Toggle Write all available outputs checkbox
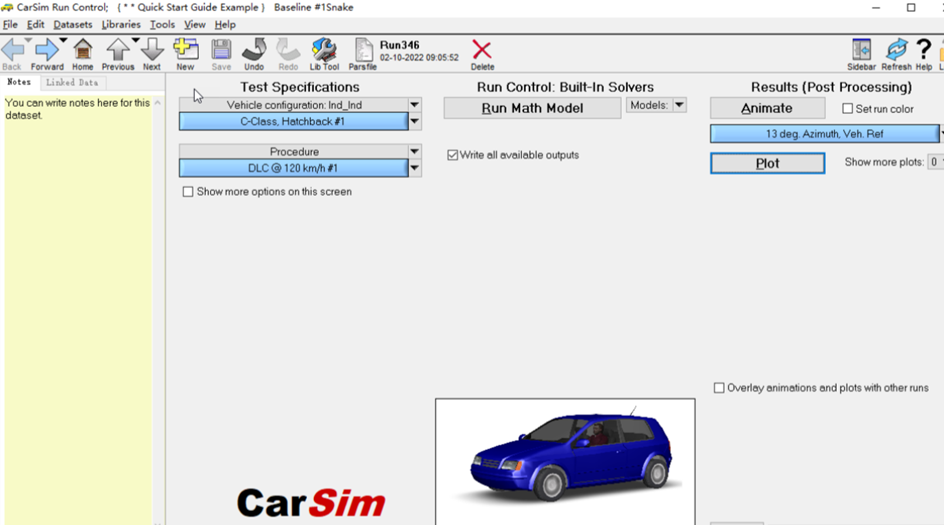The height and width of the screenshot is (525, 944). [453, 155]
